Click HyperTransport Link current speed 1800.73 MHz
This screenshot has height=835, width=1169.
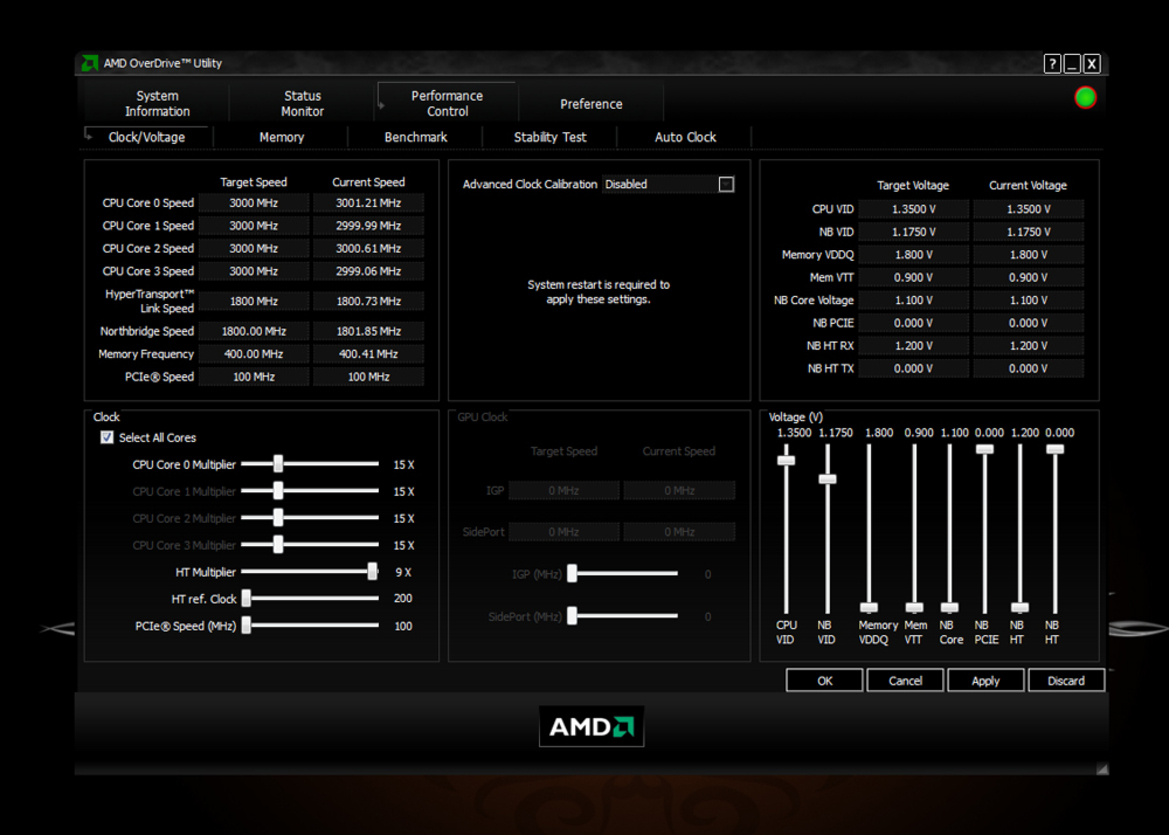tap(368, 301)
